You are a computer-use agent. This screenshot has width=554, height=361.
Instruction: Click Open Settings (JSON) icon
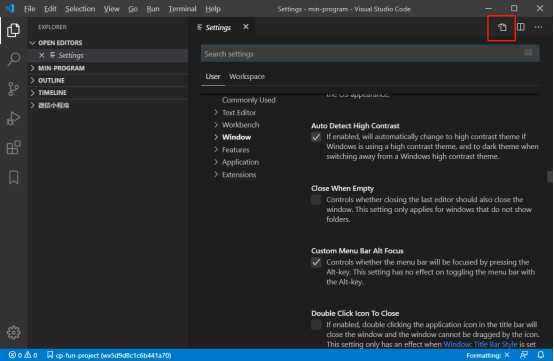tap(502, 27)
